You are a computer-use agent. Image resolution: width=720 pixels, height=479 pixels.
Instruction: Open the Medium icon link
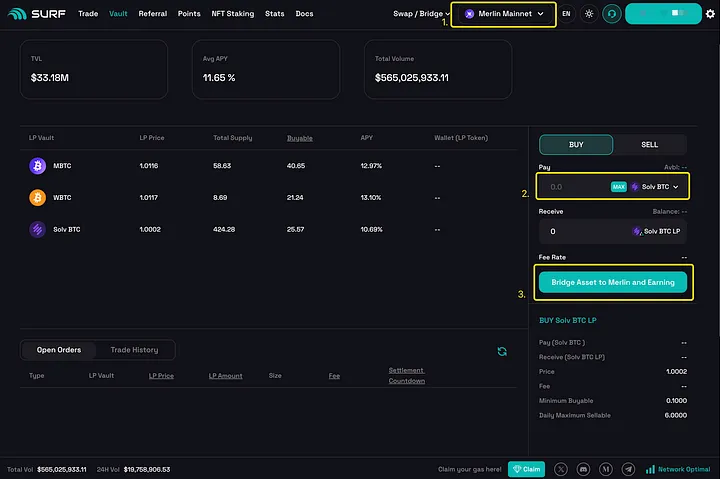point(605,468)
